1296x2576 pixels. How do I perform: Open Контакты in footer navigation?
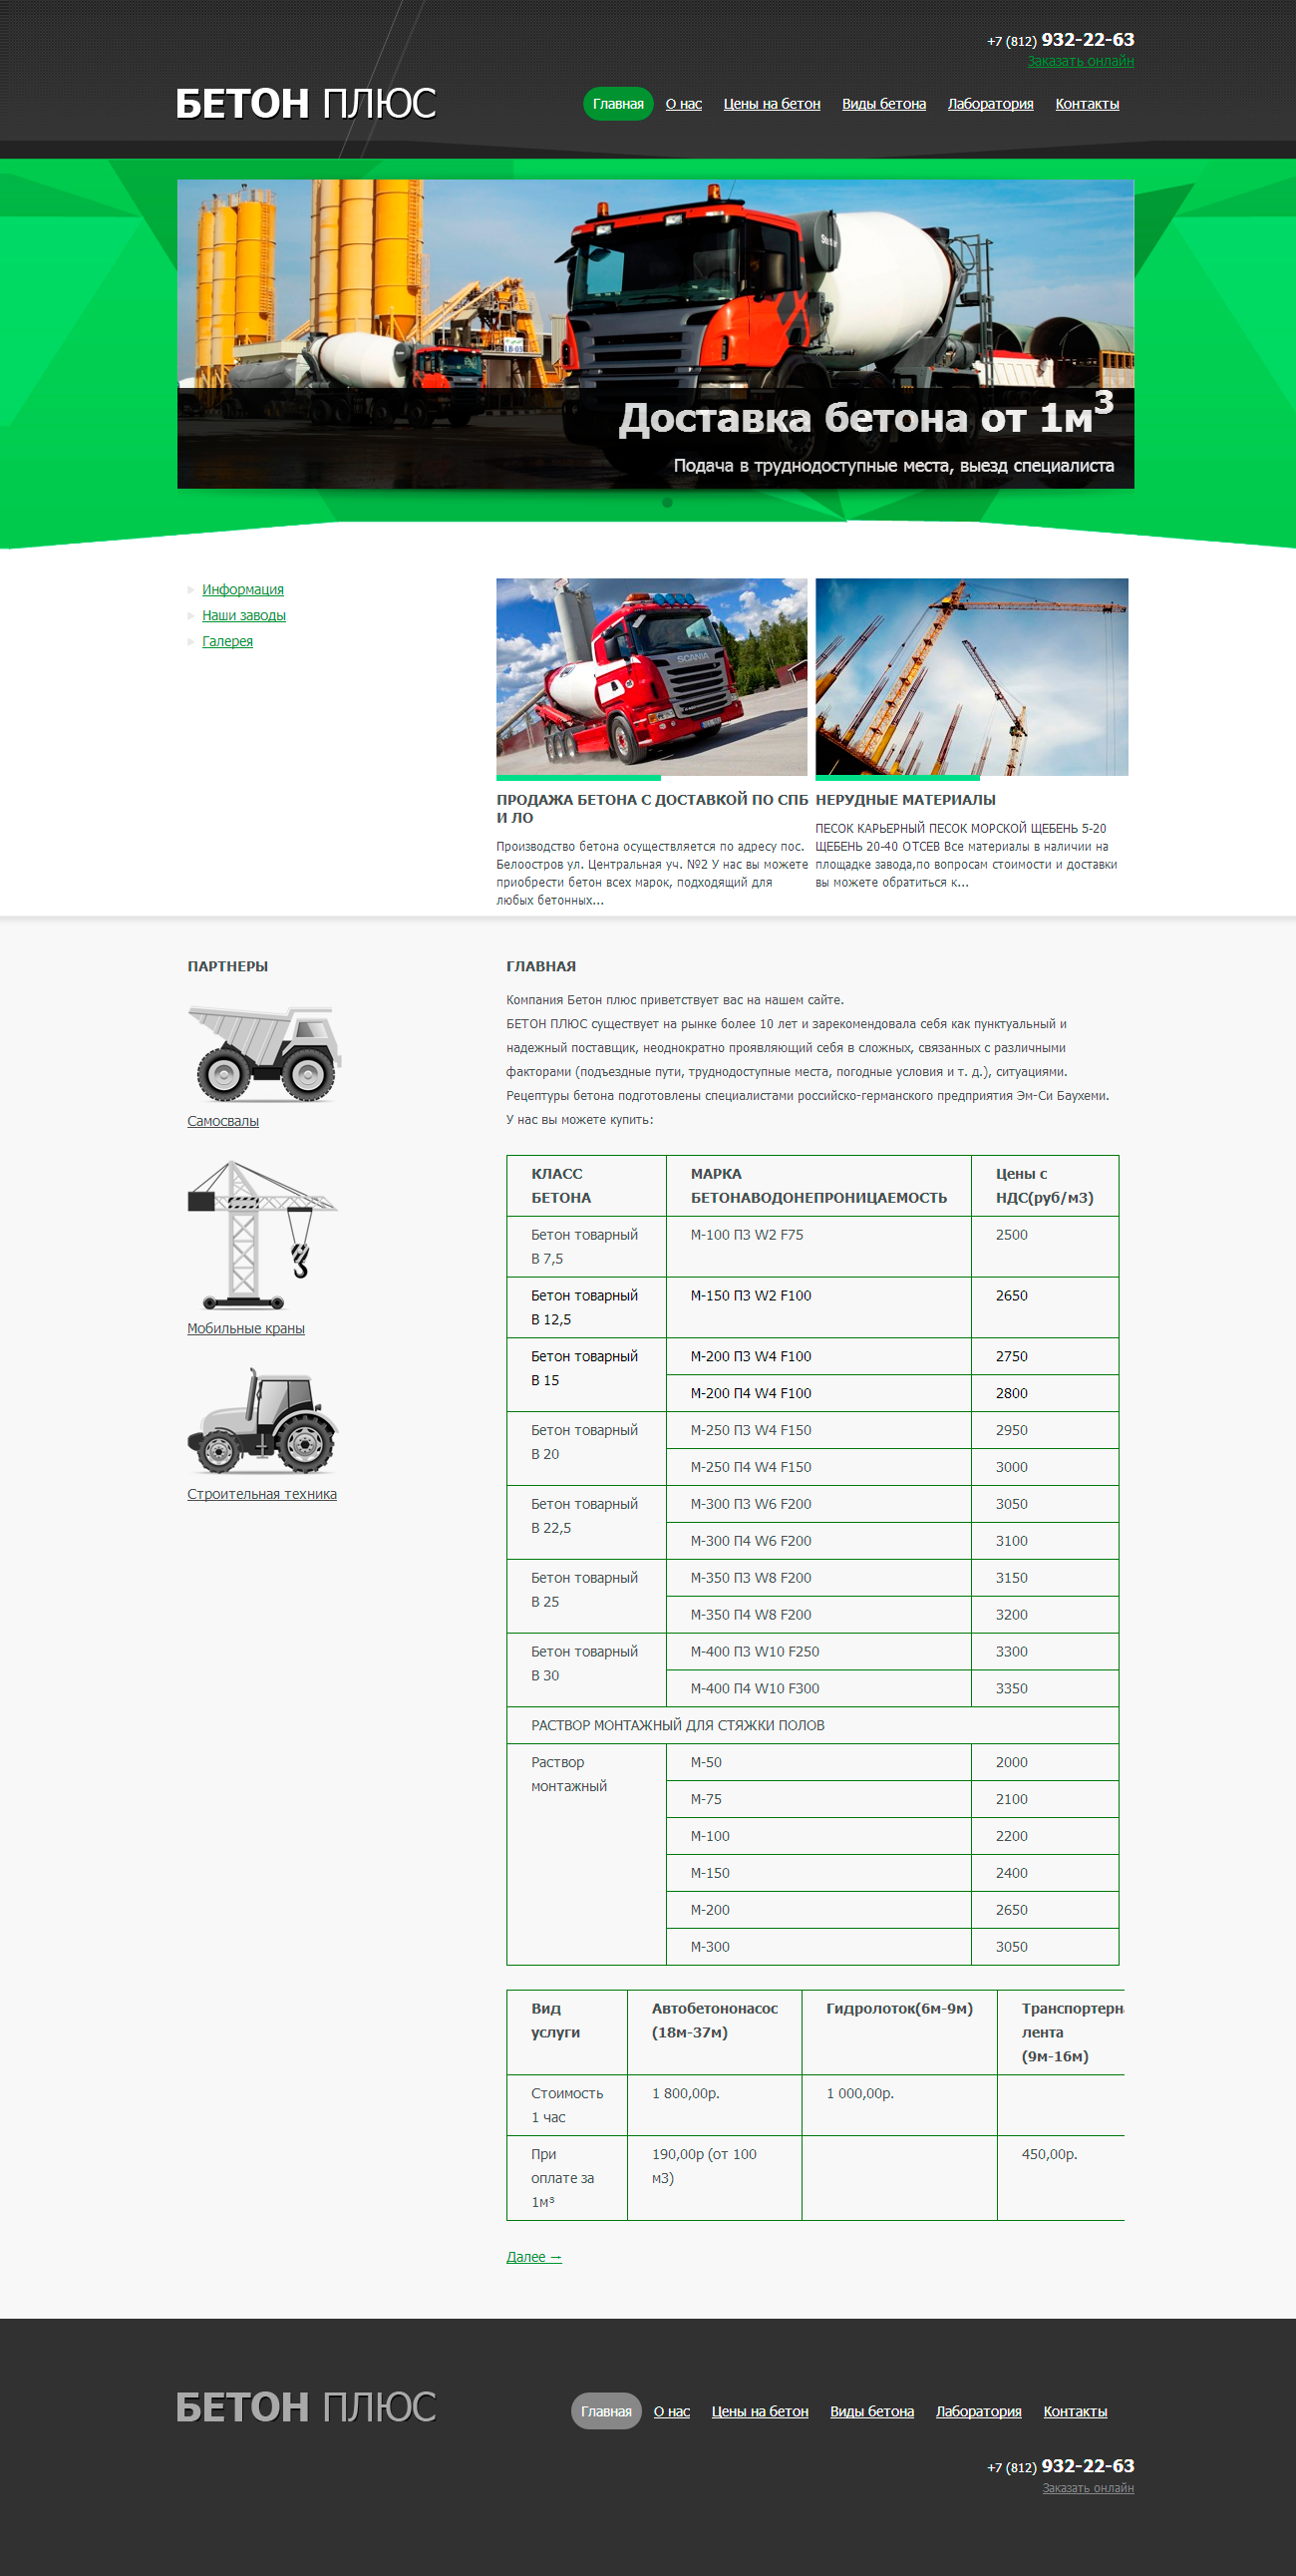click(1074, 2411)
